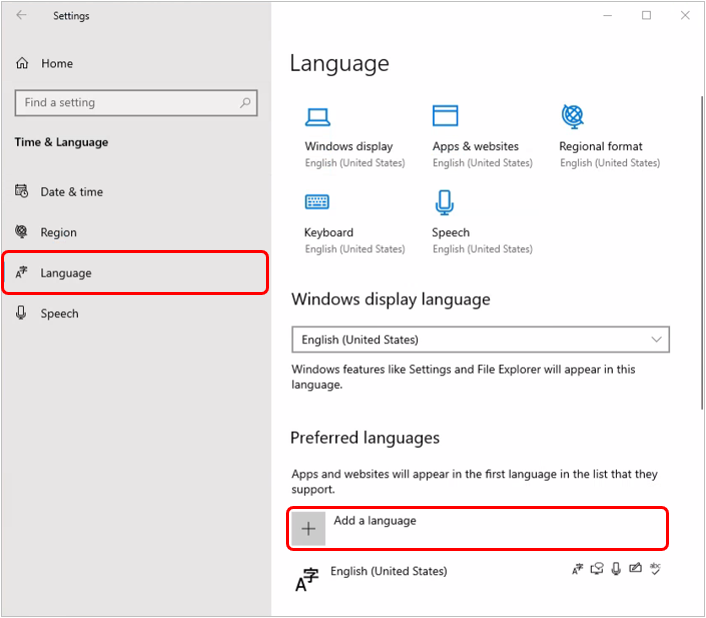Click the Home house icon
This screenshot has height=618, width=706.
(x=22, y=63)
